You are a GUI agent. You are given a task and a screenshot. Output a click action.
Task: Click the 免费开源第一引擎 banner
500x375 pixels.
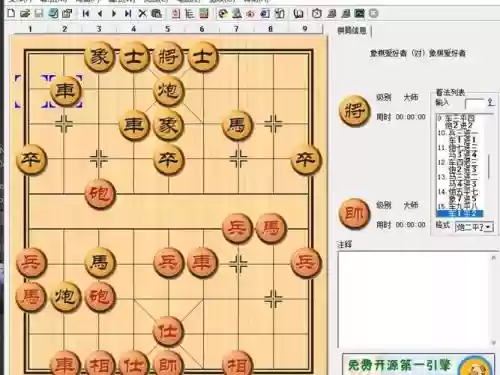click(418, 365)
